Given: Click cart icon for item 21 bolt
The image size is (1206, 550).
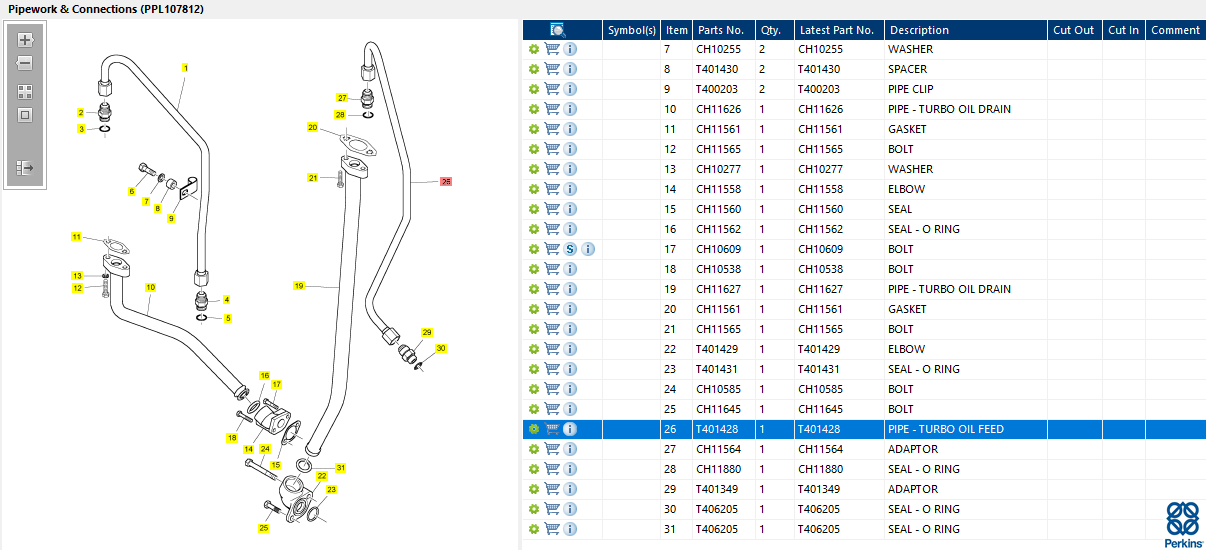Looking at the screenshot, I should 552,329.
